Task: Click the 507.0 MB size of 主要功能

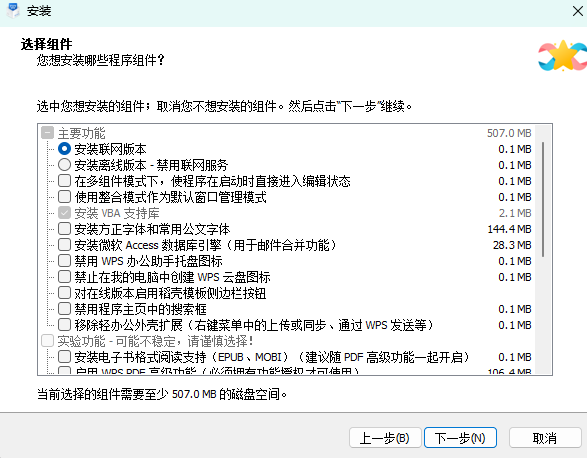Action: click(x=509, y=133)
